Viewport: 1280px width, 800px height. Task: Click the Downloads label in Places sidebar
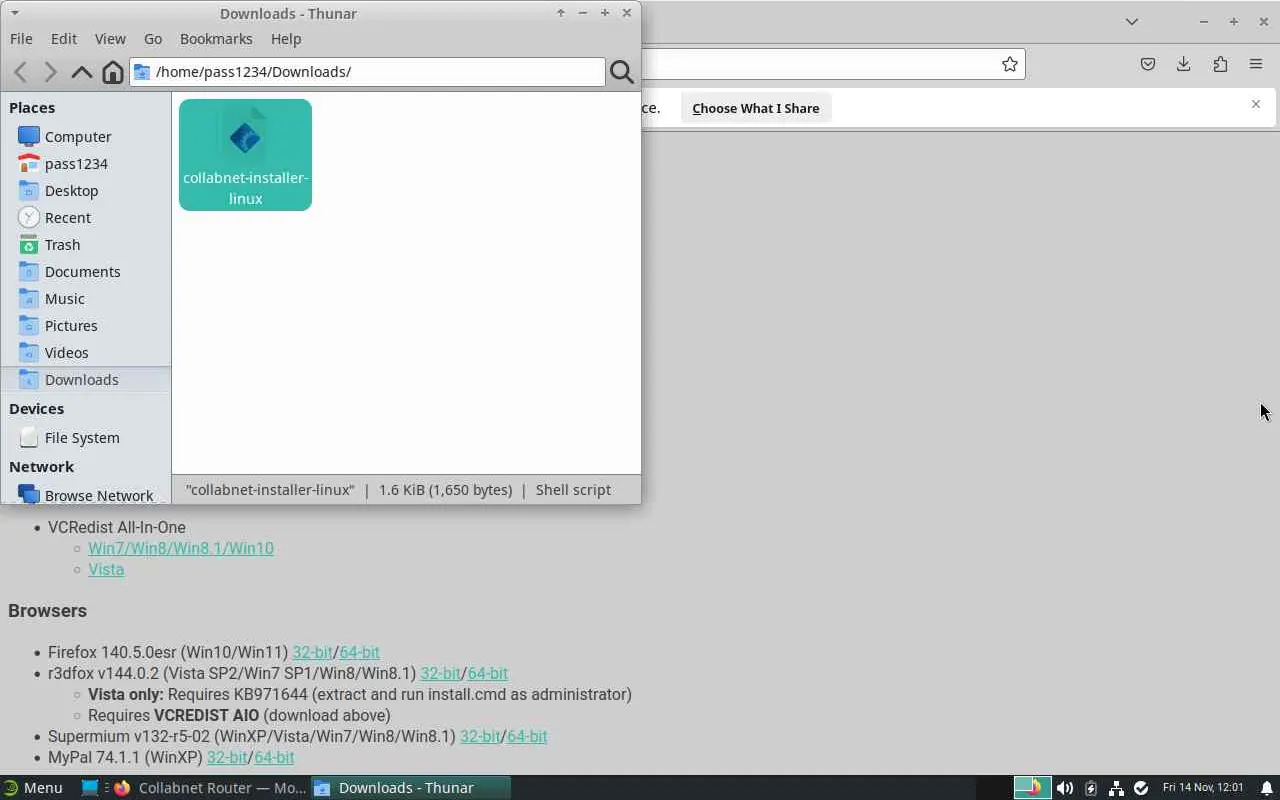[82, 380]
